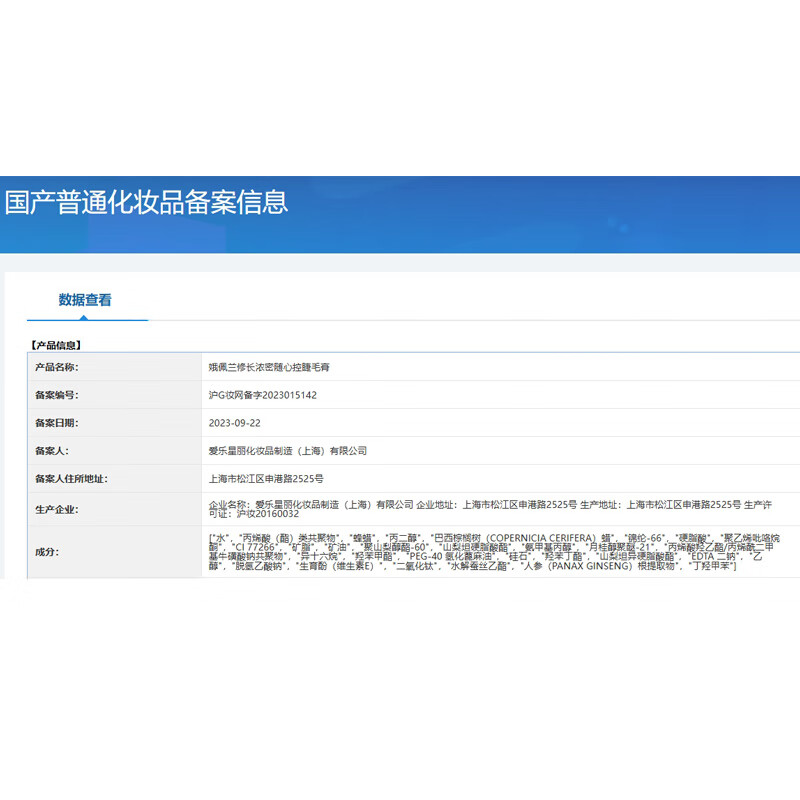Click the 备案人 row label
The width and height of the screenshot is (800, 800).
click(51, 451)
